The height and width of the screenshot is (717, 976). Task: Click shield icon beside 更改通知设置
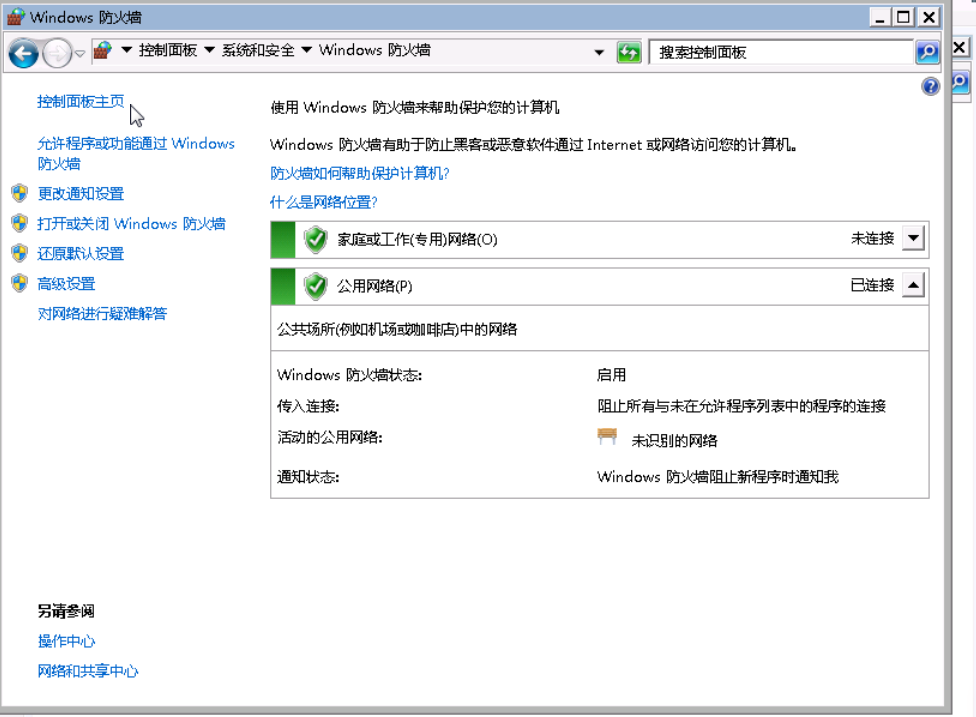coord(20,193)
